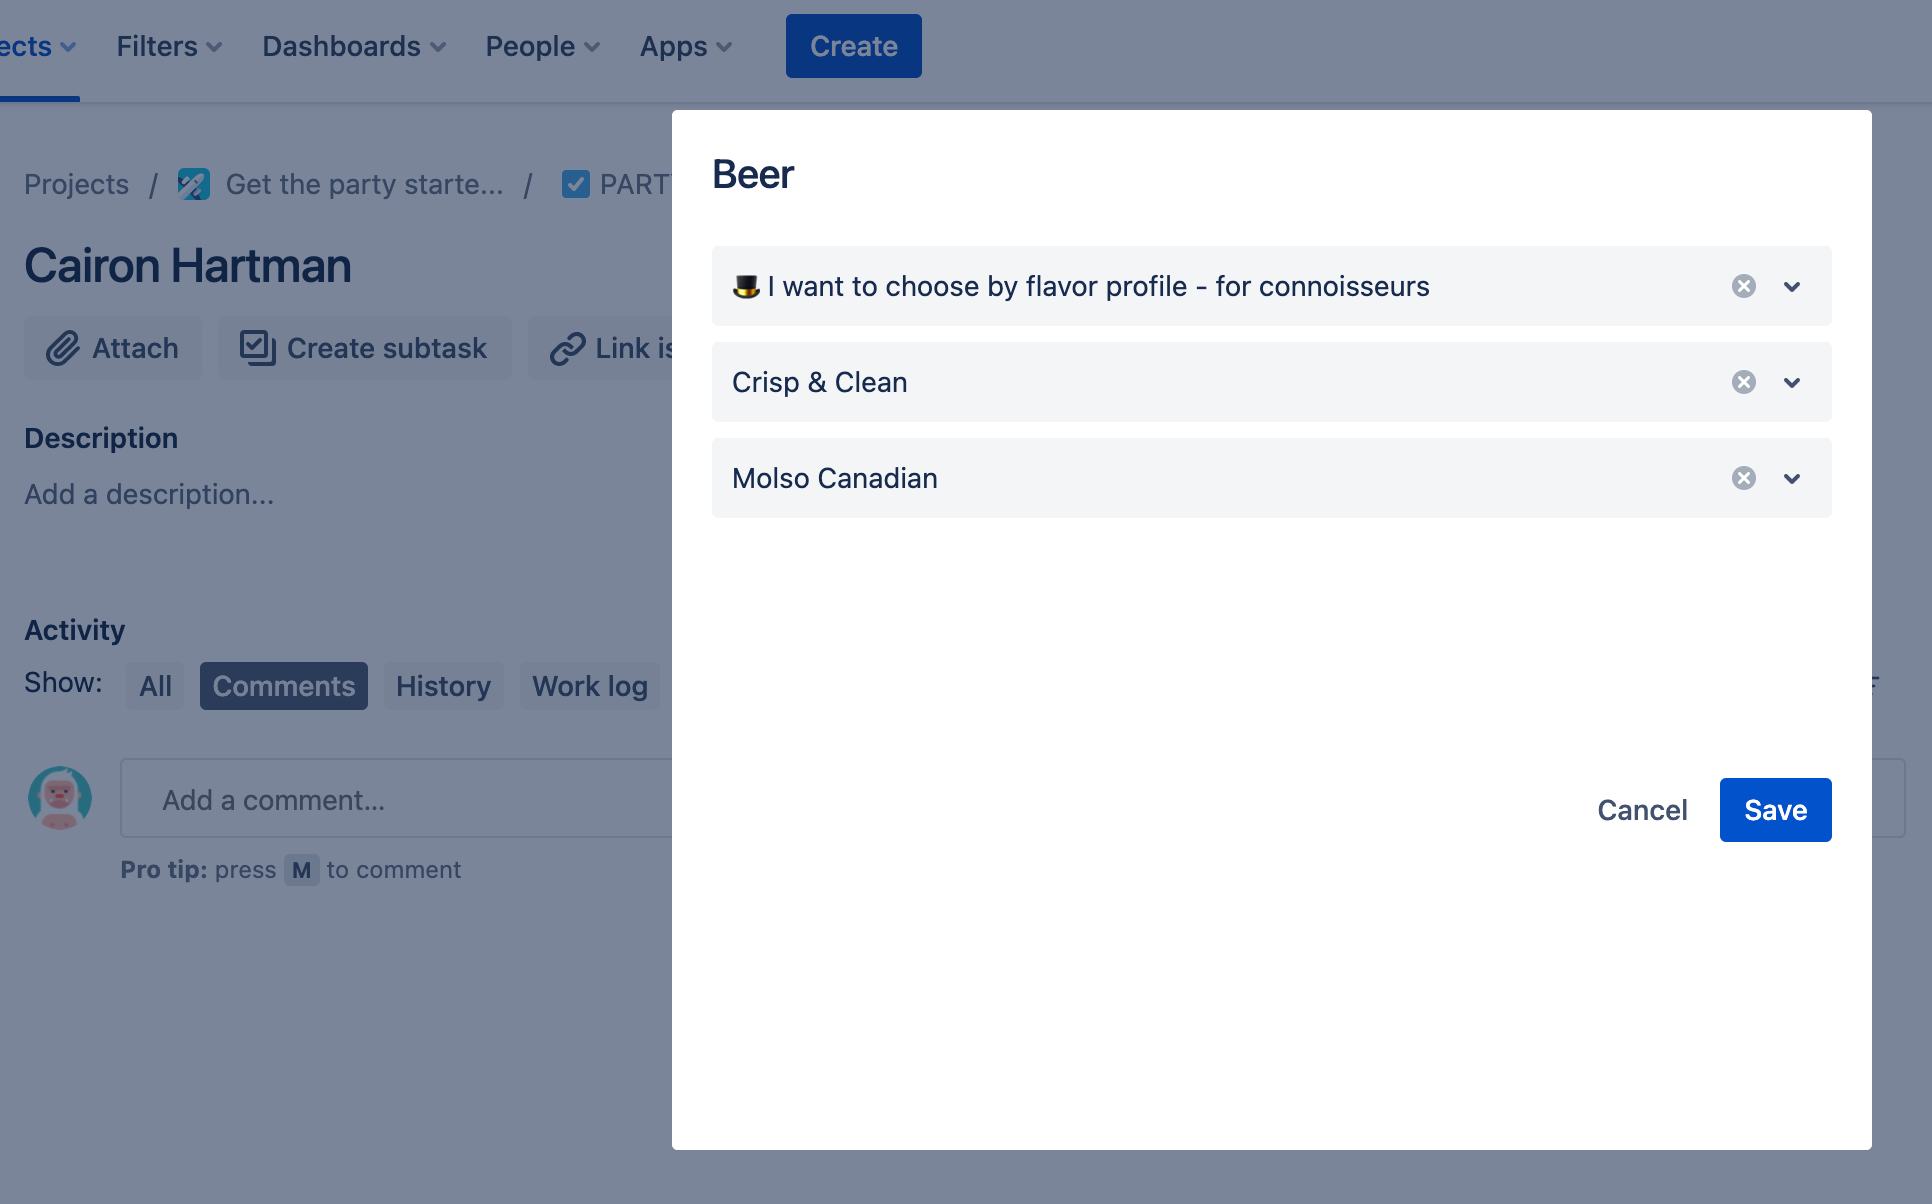The height and width of the screenshot is (1204, 1932).
Task: Select the flavor profile for connoisseurs field
Action: 1272,286
